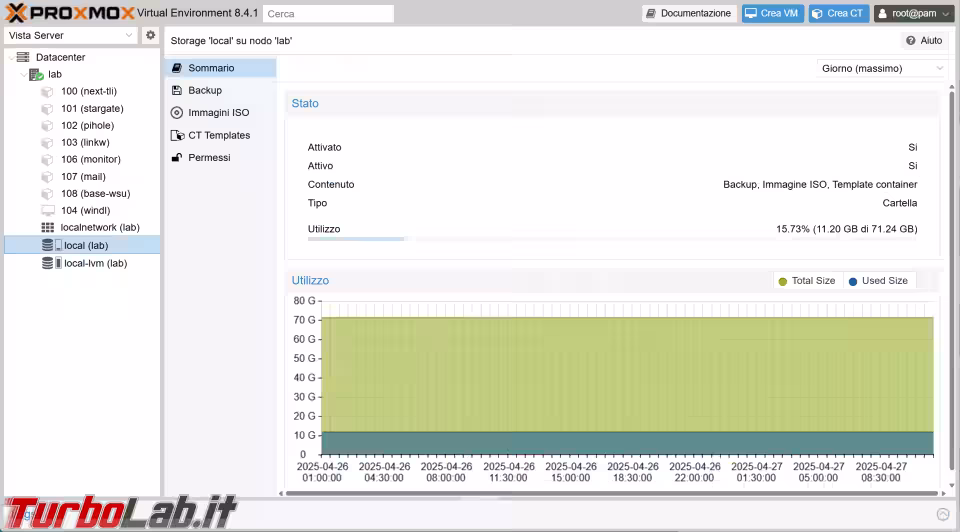Toggle Total Size series in legend
The image size is (960, 532).
[807, 280]
